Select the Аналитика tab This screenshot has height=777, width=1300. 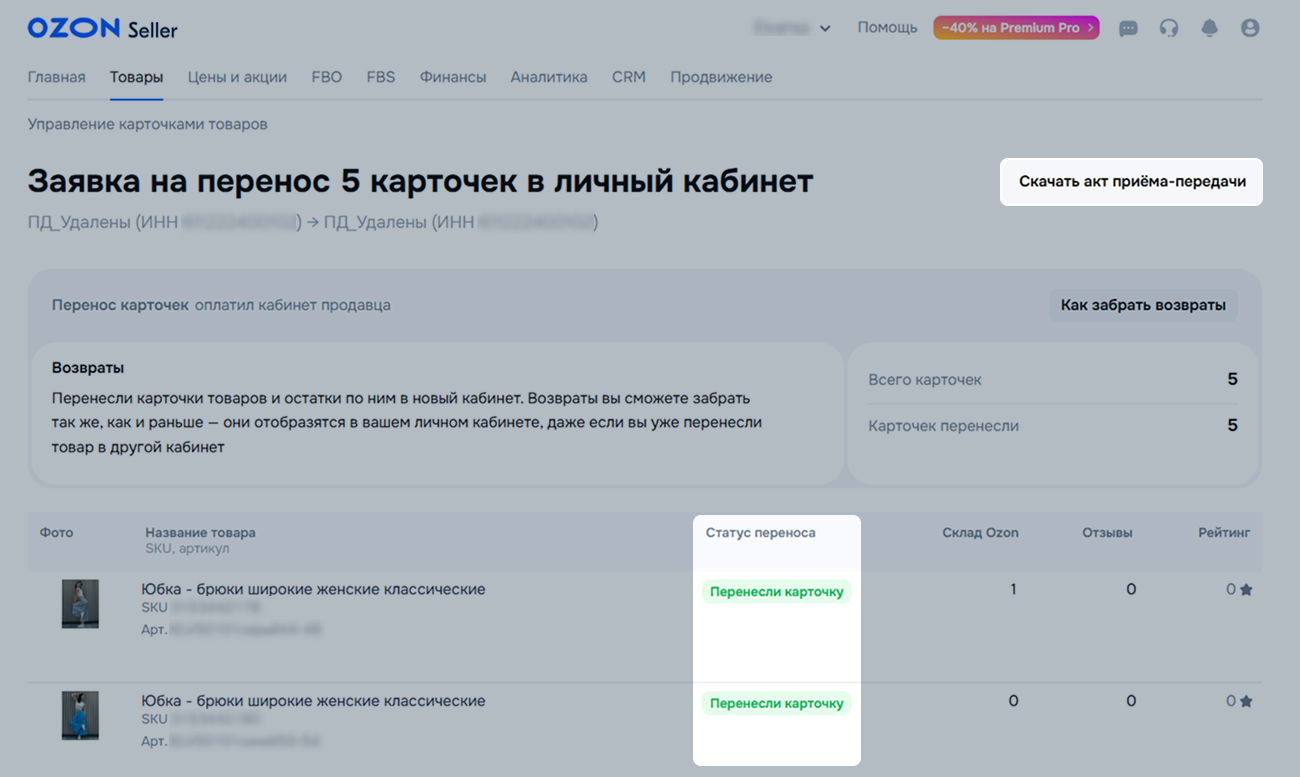click(549, 77)
